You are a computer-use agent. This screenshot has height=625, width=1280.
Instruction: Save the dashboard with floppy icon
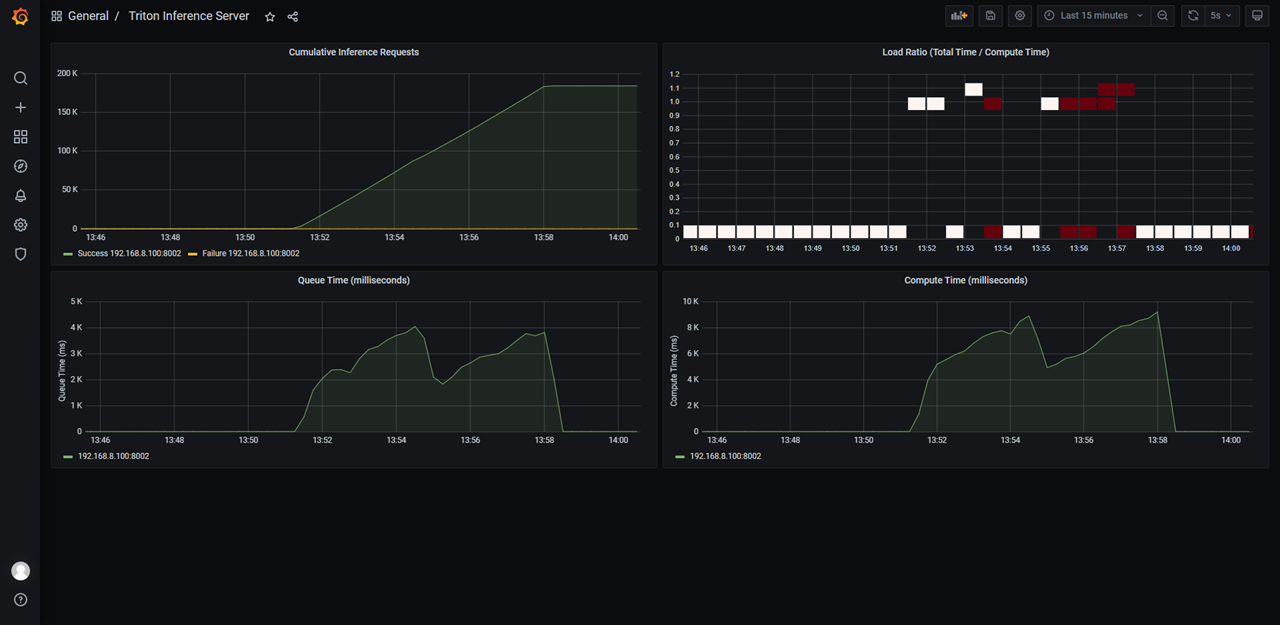point(990,16)
